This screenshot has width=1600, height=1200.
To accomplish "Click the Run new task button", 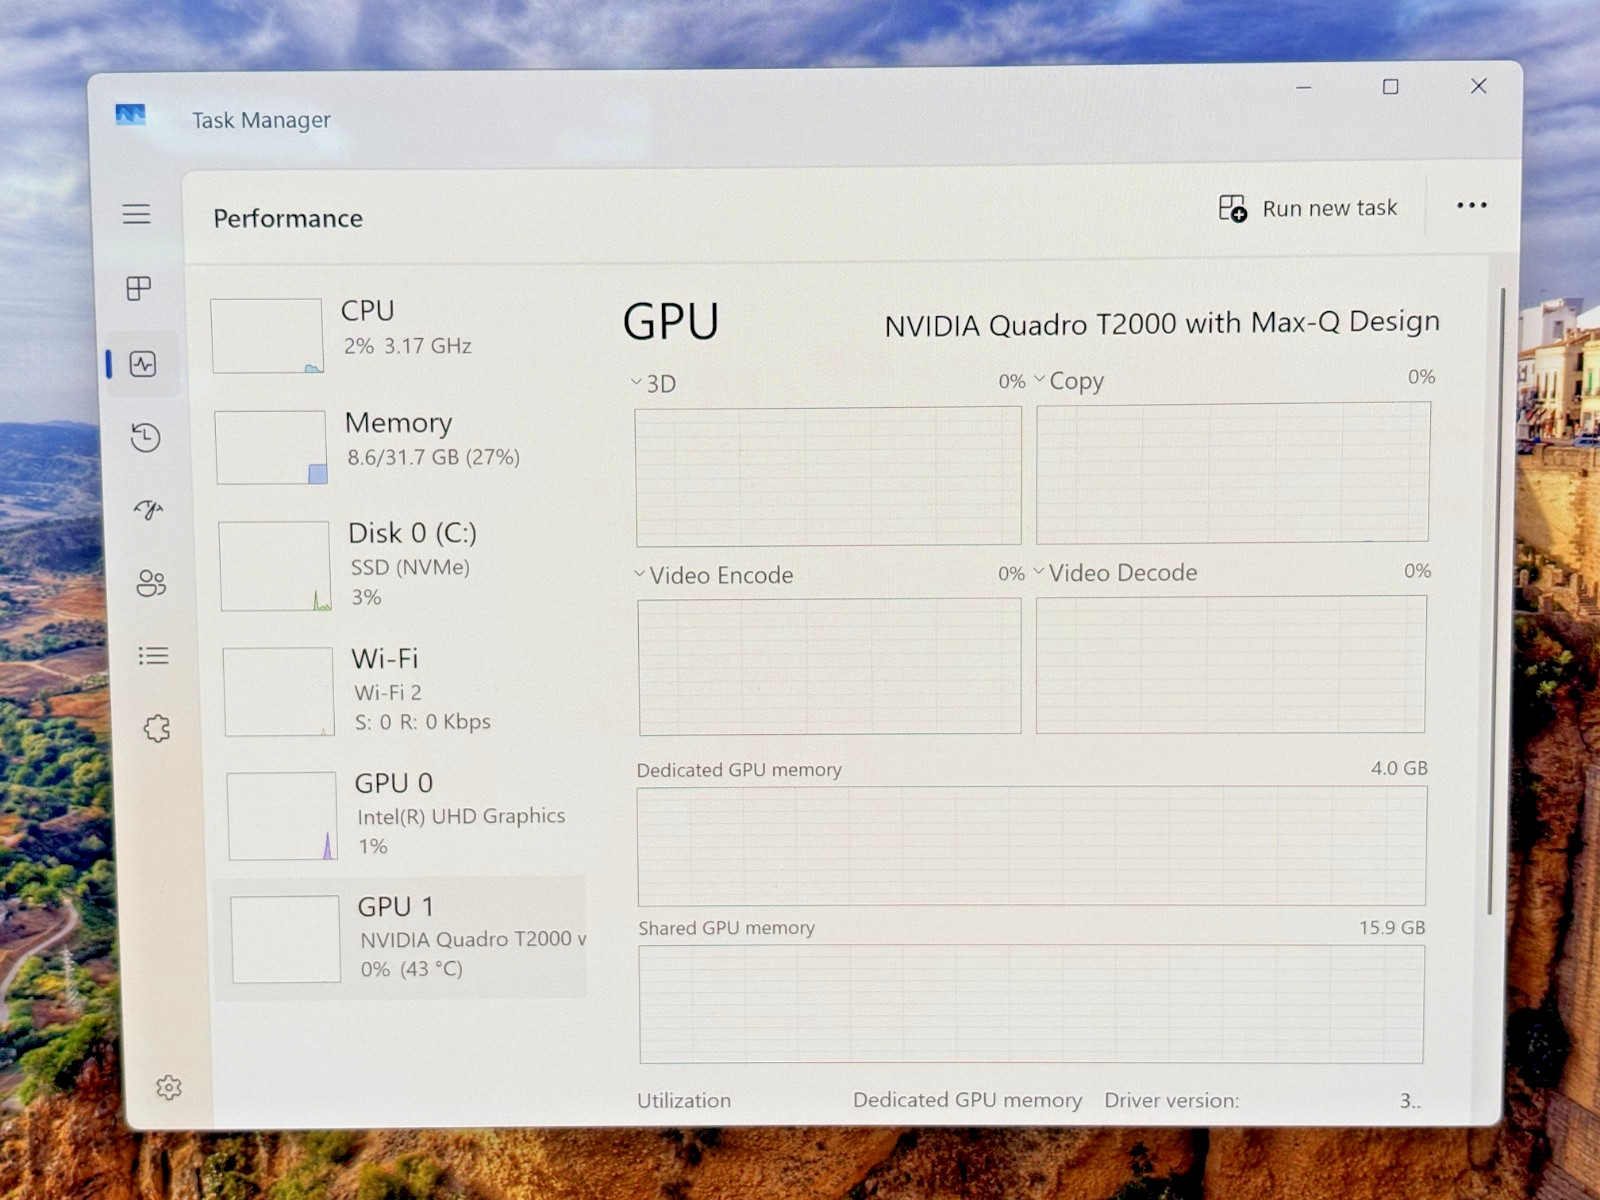I will point(1308,208).
